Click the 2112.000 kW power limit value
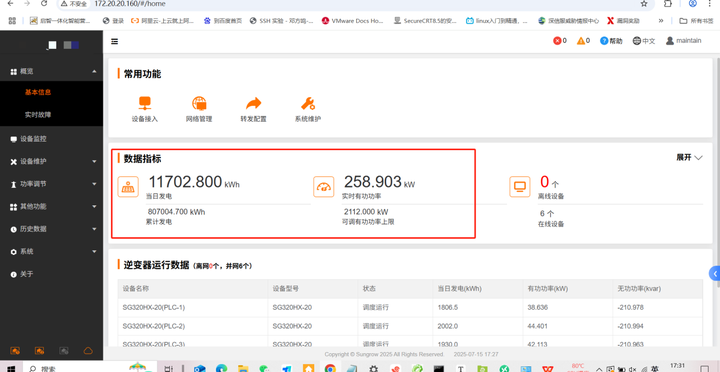The image size is (720, 372). pyautogui.click(x=366, y=212)
